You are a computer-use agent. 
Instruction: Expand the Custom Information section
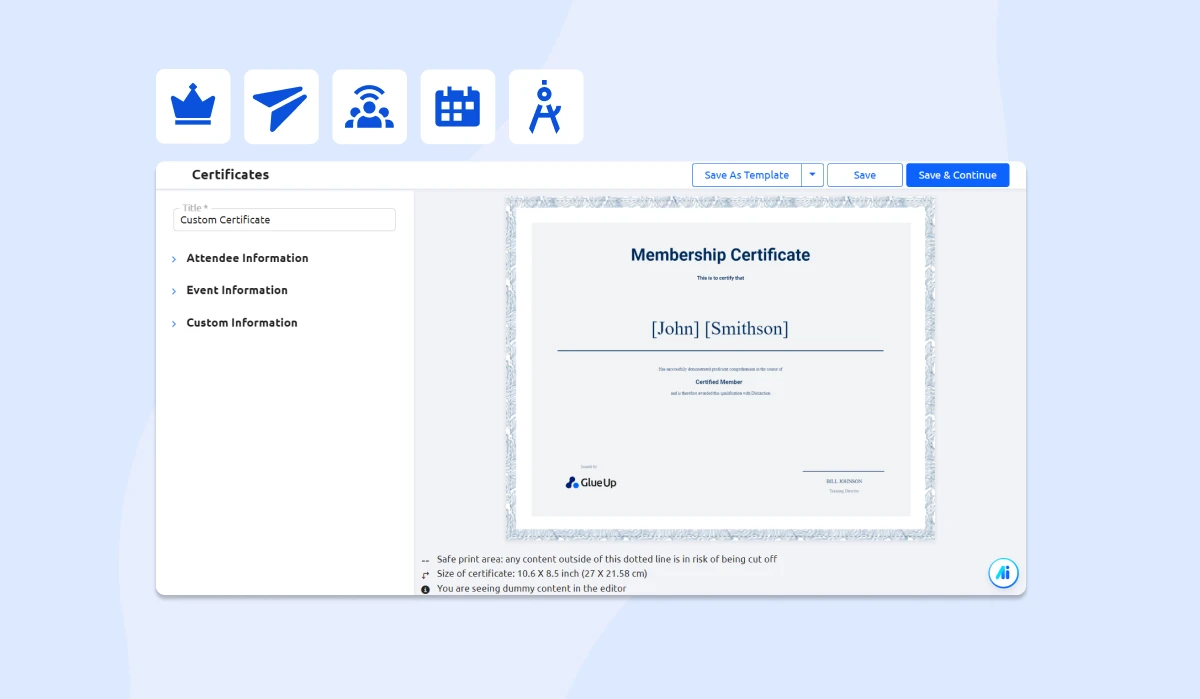[241, 322]
